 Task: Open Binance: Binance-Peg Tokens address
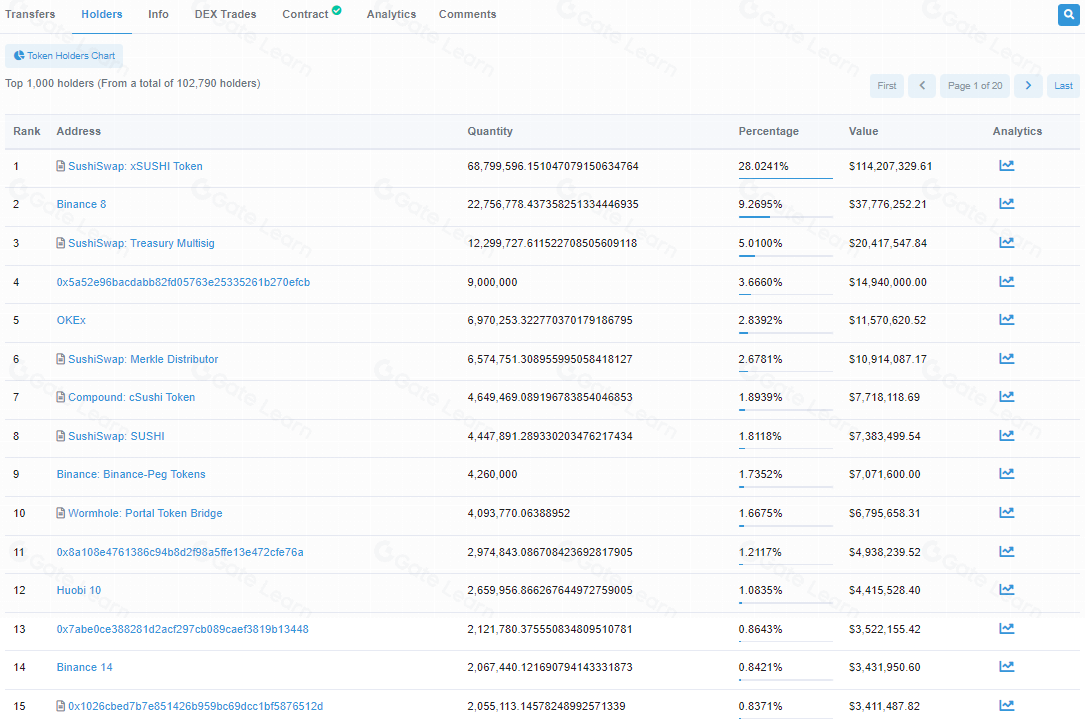[131, 474]
